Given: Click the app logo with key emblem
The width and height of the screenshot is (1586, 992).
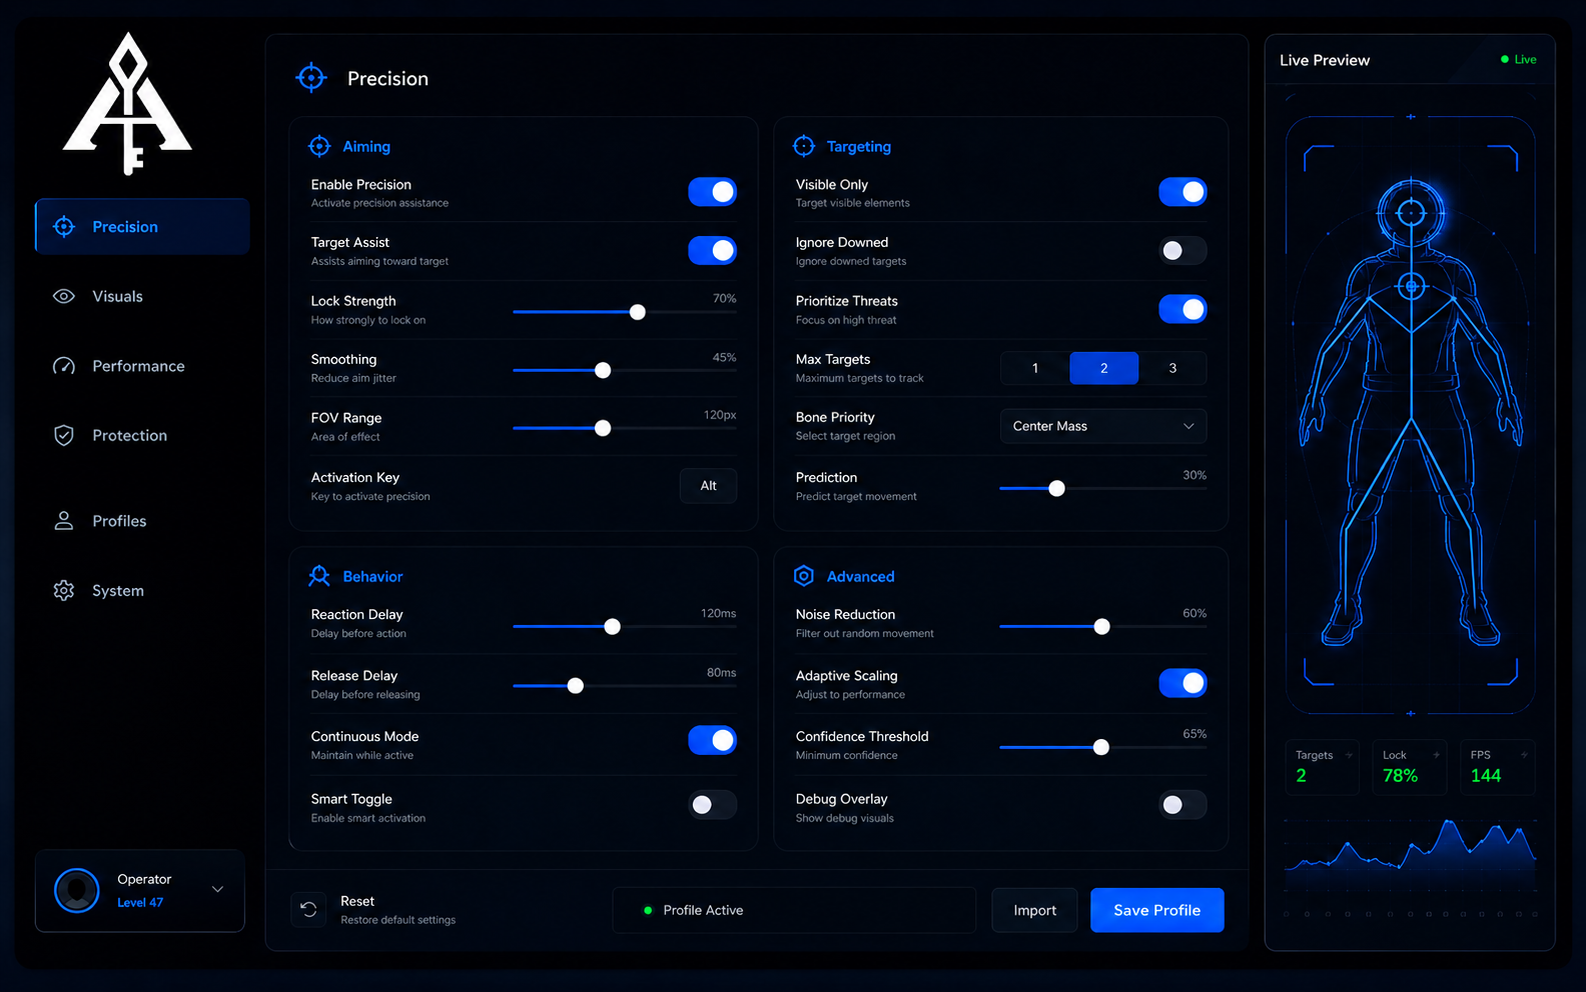Looking at the screenshot, I should tap(128, 104).
